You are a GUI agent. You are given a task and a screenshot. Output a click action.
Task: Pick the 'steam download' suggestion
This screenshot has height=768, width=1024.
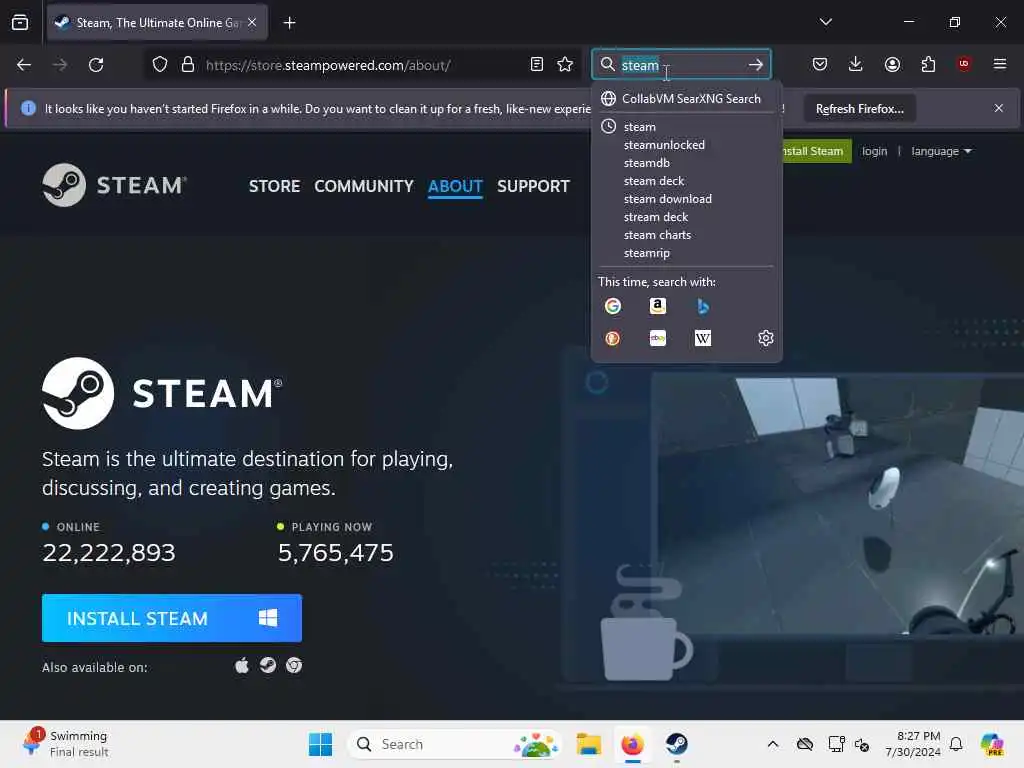[x=686, y=199]
